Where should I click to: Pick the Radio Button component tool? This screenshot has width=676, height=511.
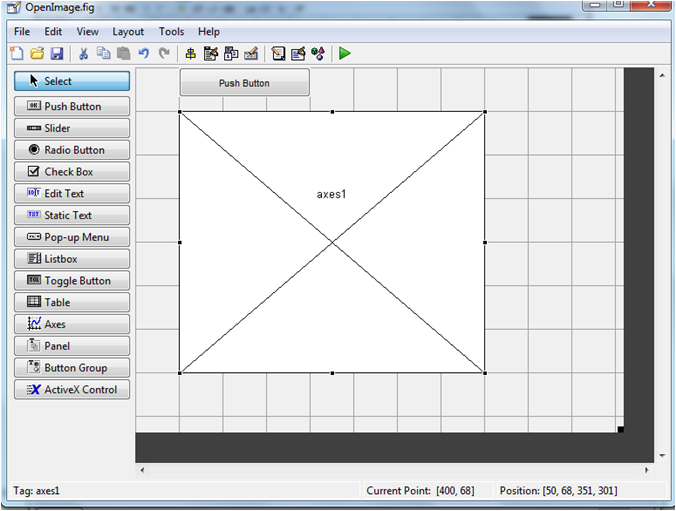coord(72,150)
